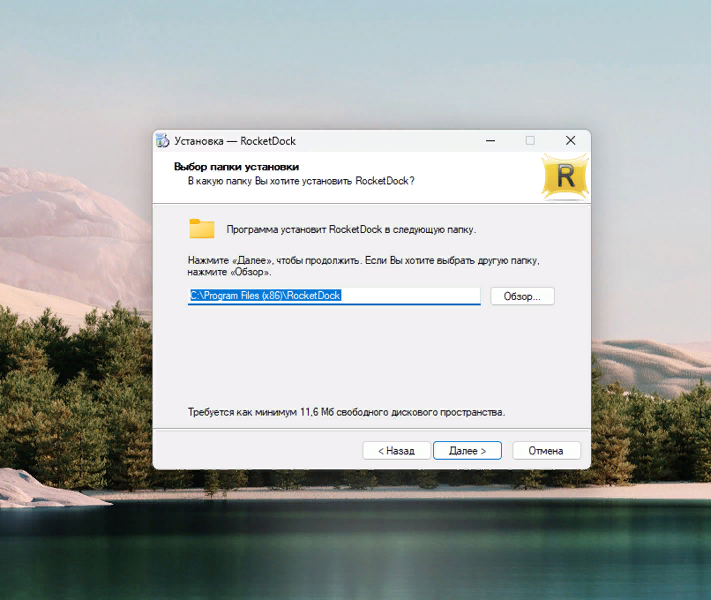The height and width of the screenshot is (600, 711).
Task: Click the Обзор... browse button
Action: [522, 297]
